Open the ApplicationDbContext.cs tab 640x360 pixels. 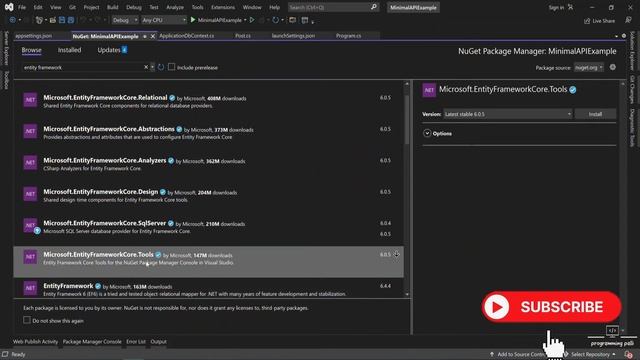tap(187, 36)
